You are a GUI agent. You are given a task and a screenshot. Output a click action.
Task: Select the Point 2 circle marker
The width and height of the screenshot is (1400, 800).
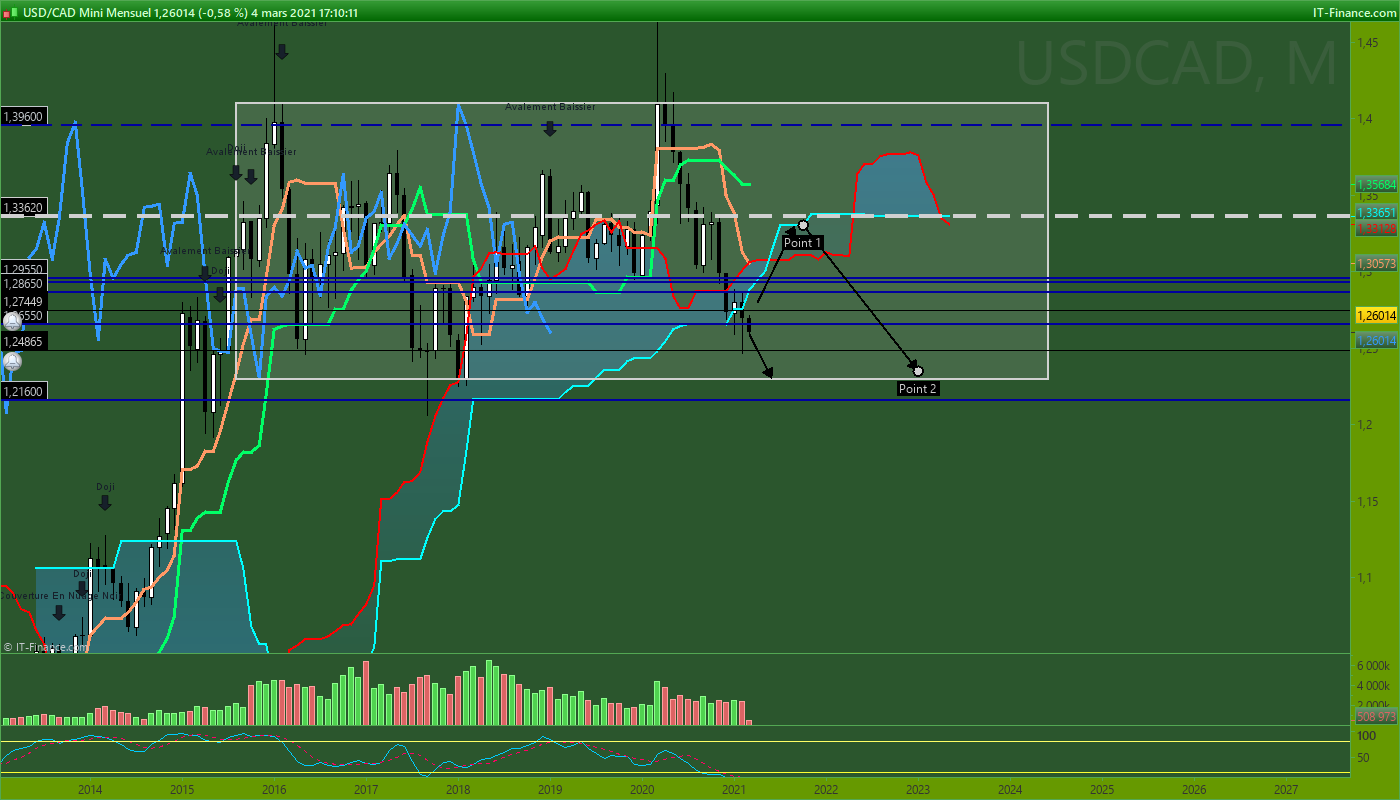point(919,371)
